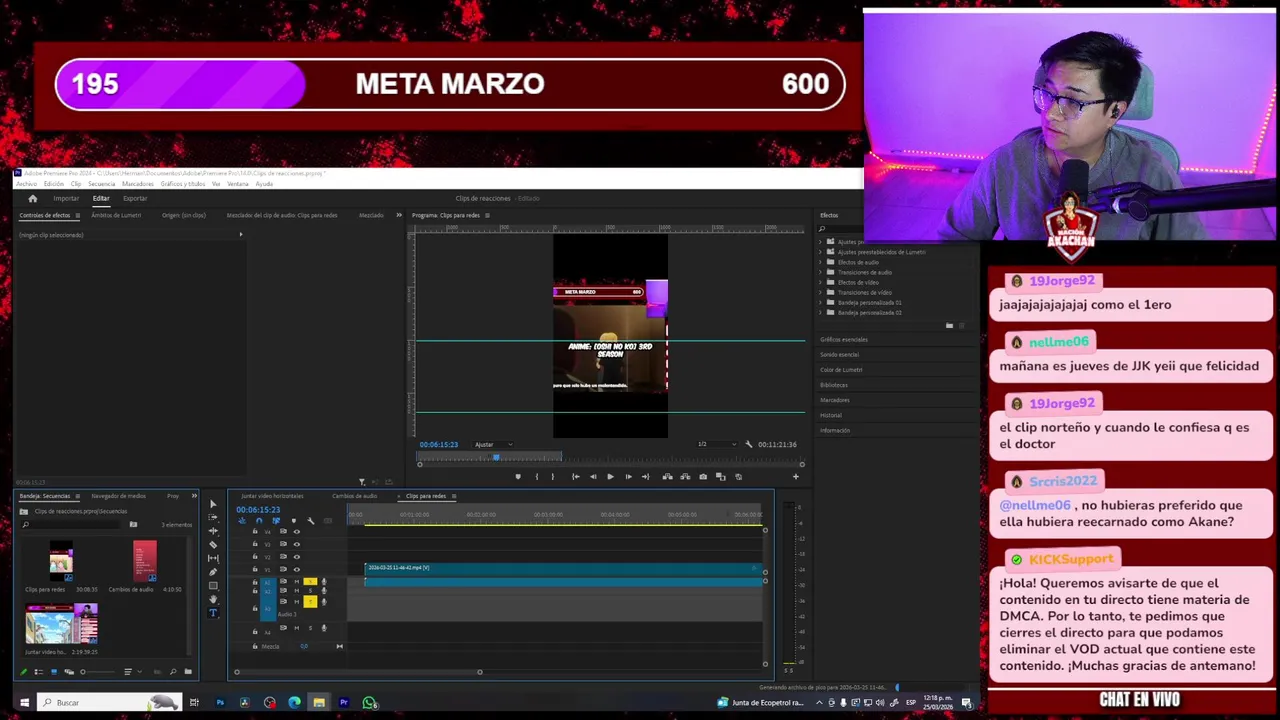This screenshot has height=720, width=1280.
Task: Select the Razor tool
Action: point(213,544)
